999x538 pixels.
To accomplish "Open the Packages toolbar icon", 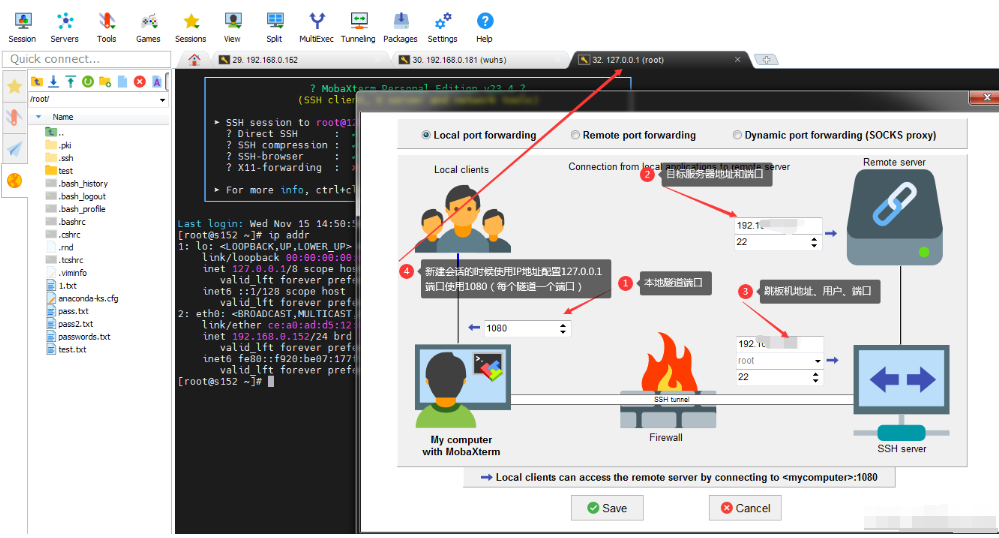I will pos(400,27).
